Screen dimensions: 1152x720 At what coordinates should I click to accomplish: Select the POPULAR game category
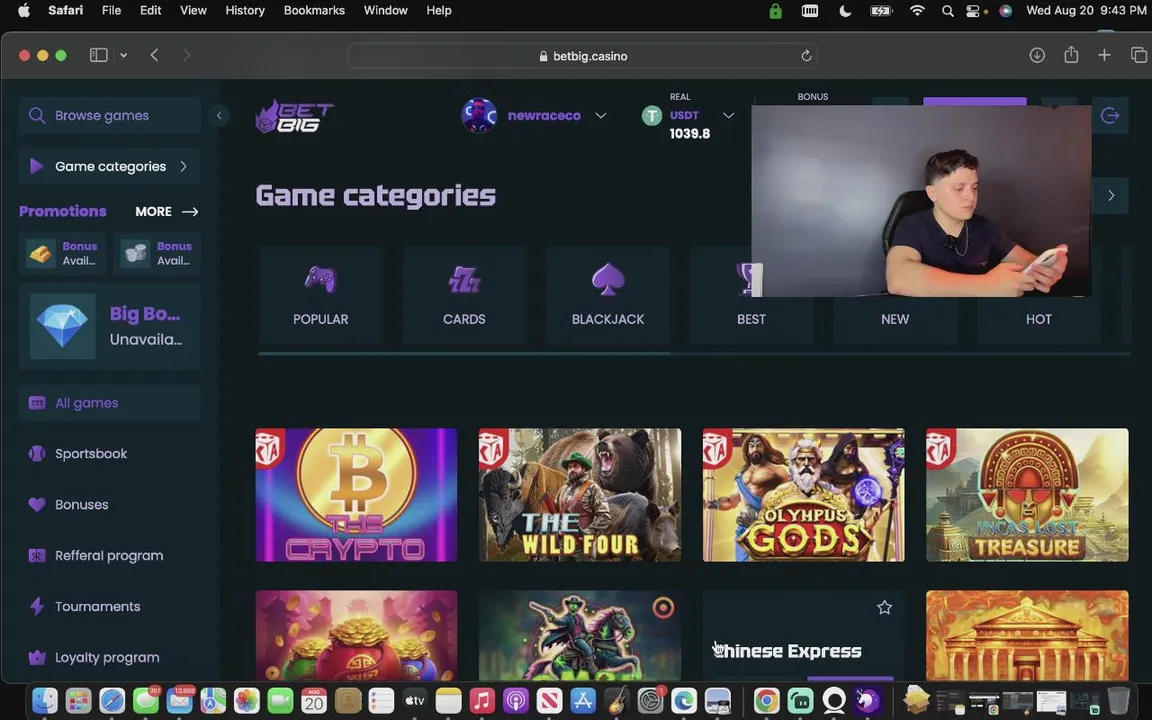pos(320,295)
